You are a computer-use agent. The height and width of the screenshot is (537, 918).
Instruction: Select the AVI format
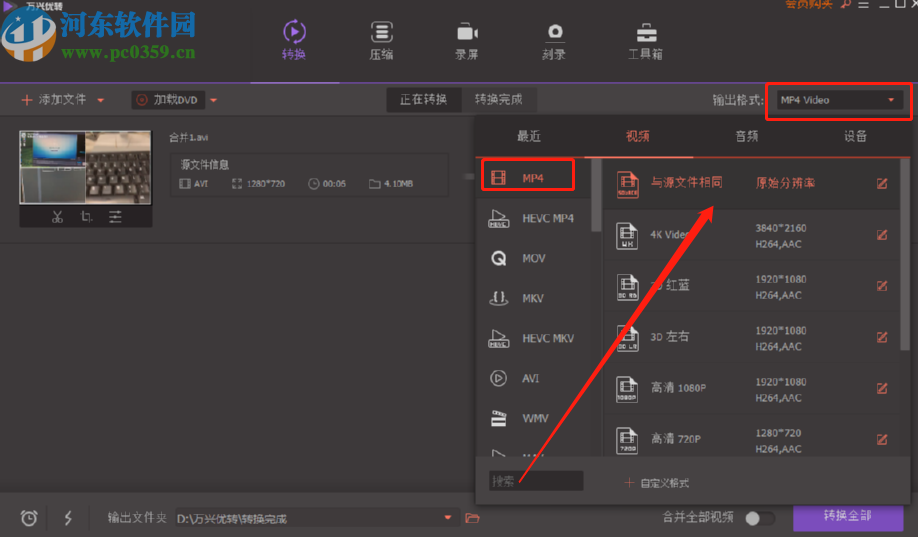(x=533, y=378)
